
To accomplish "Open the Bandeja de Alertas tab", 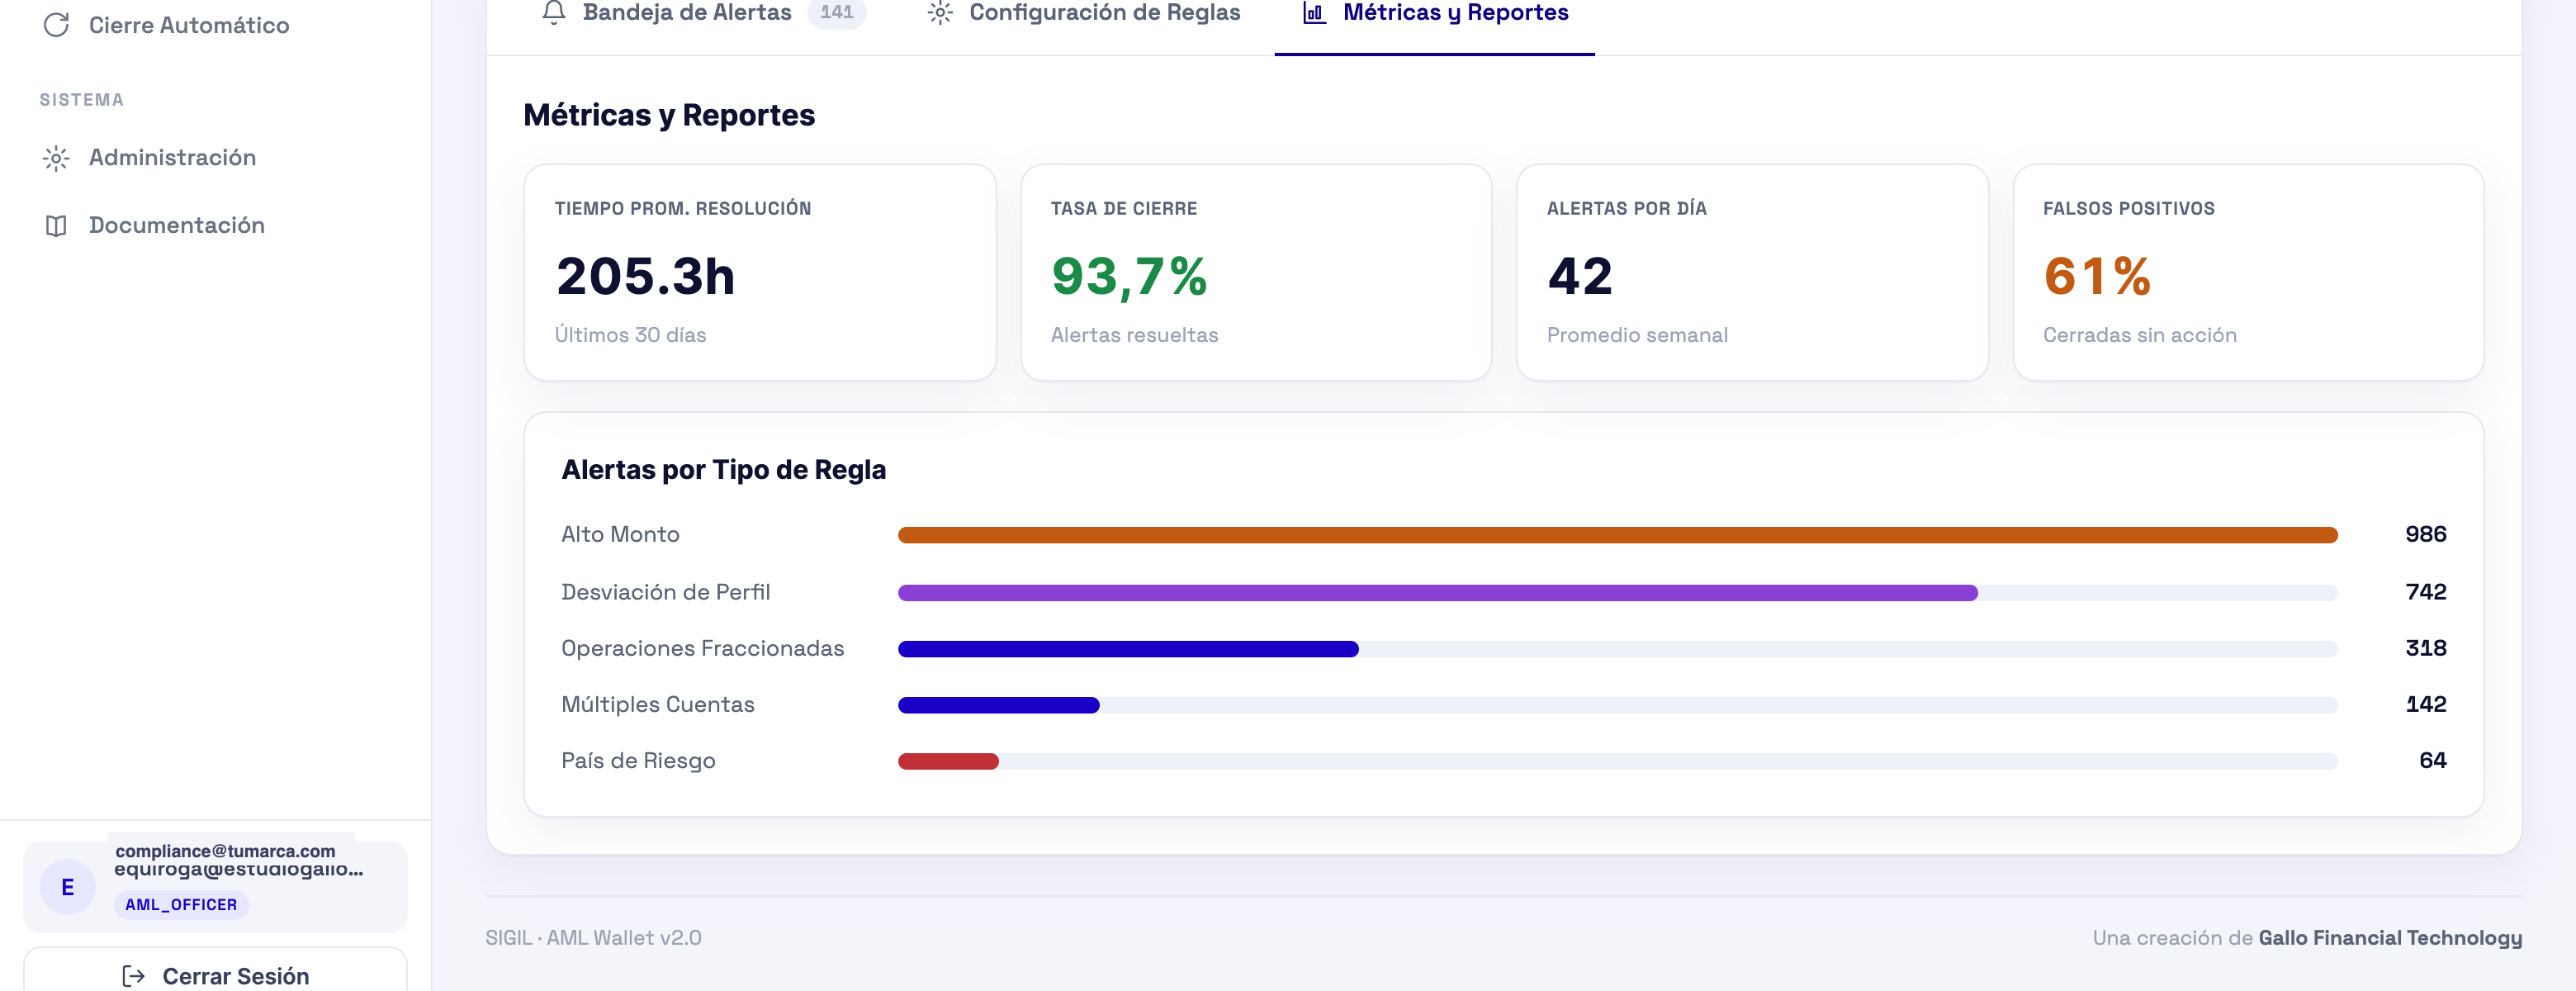I will click(x=704, y=14).
